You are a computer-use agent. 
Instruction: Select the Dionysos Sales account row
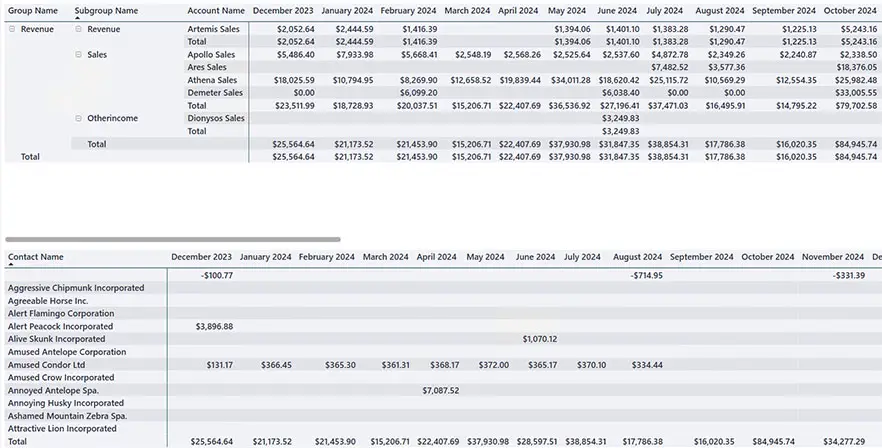click(216, 118)
